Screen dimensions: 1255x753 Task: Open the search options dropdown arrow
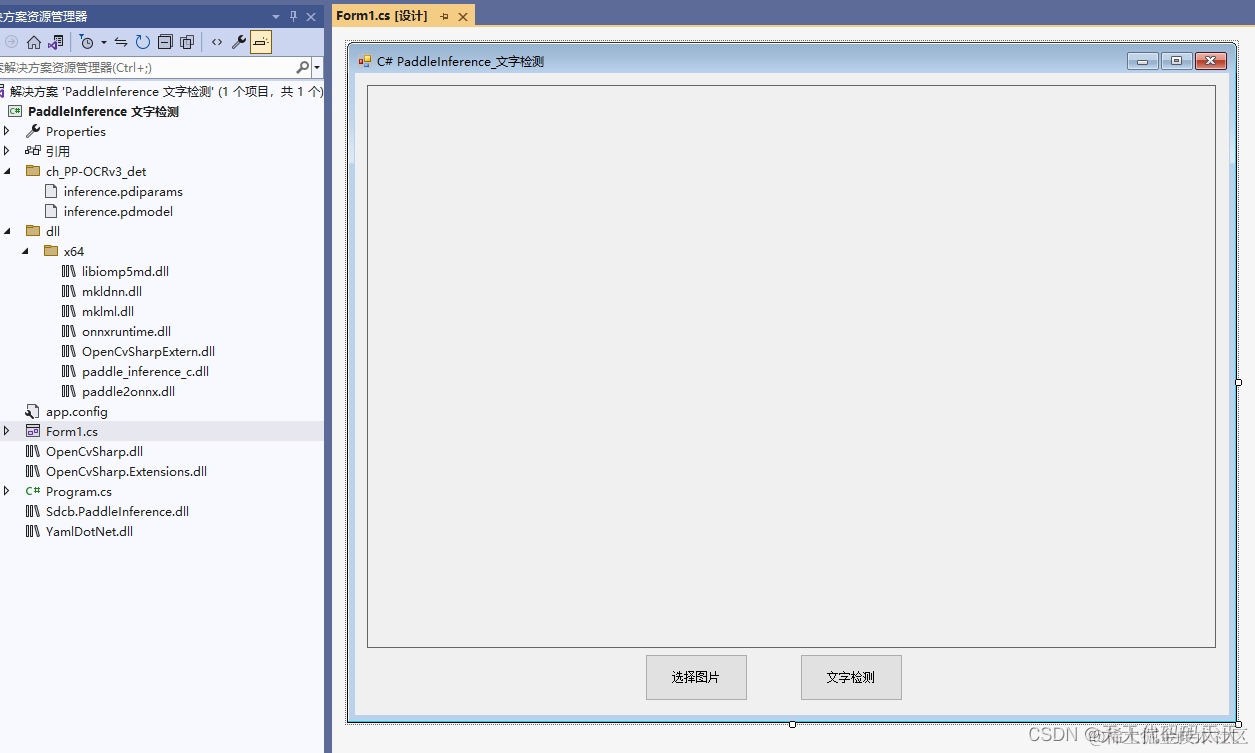point(317,68)
